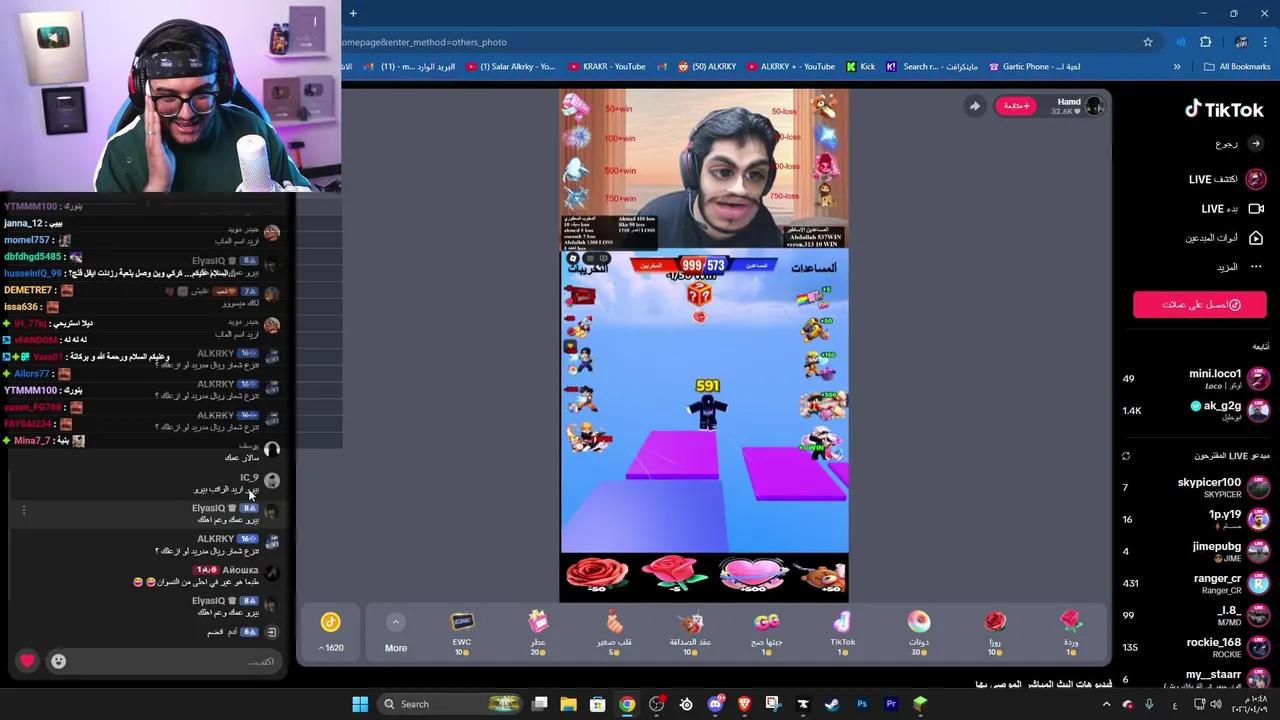Open File Explorer from taskbar
The image size is (1280, 720).
(x=568, y=704)
